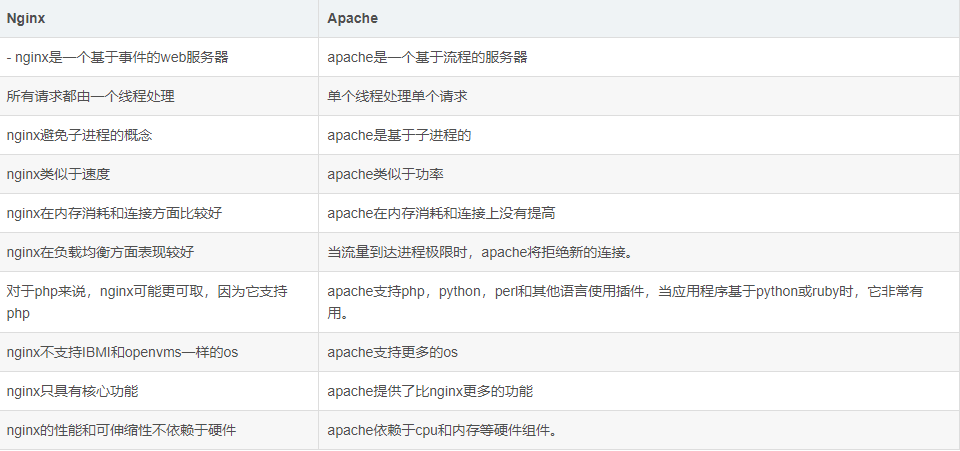
Task: Select text 'apache是基于子进程的'
Action: pos(399,135)
